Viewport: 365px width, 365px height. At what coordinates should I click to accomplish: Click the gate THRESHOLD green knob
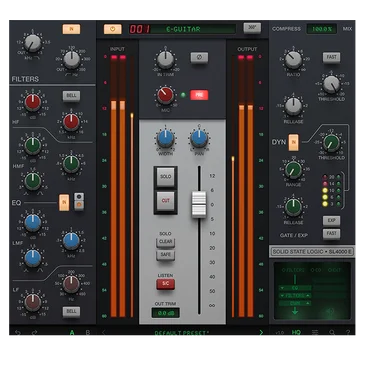point(331,143)
